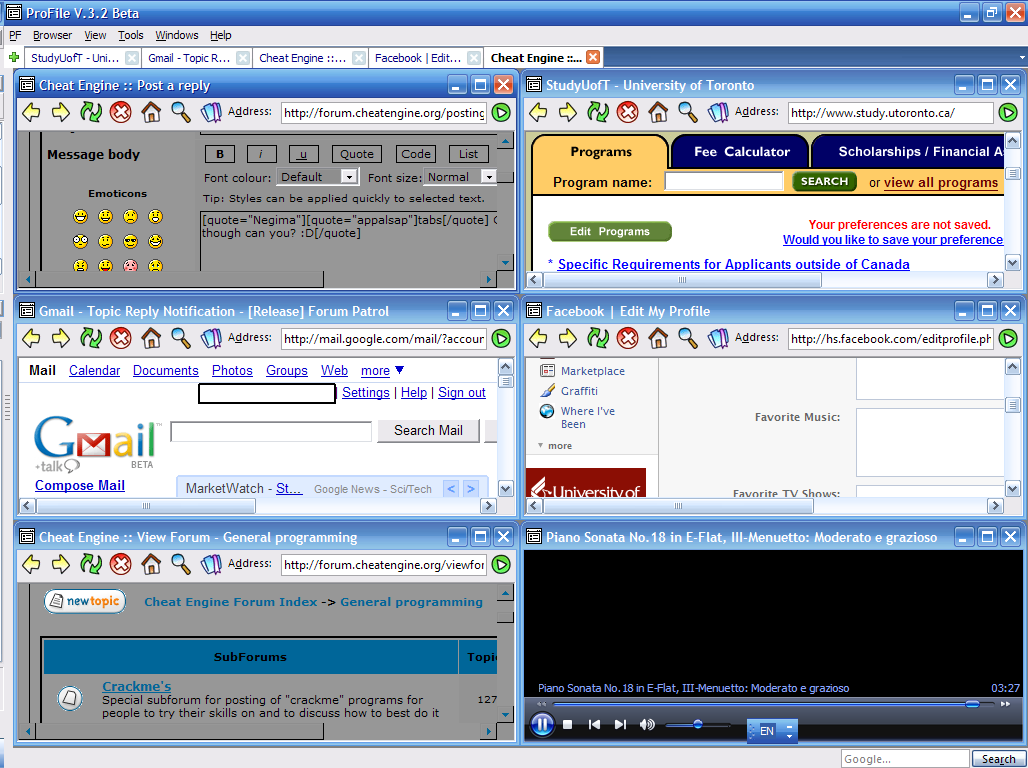The height and width of the screenshot is (768, 1028).
Task: Click newtopic button in forum
Action: tap(85, 601)
